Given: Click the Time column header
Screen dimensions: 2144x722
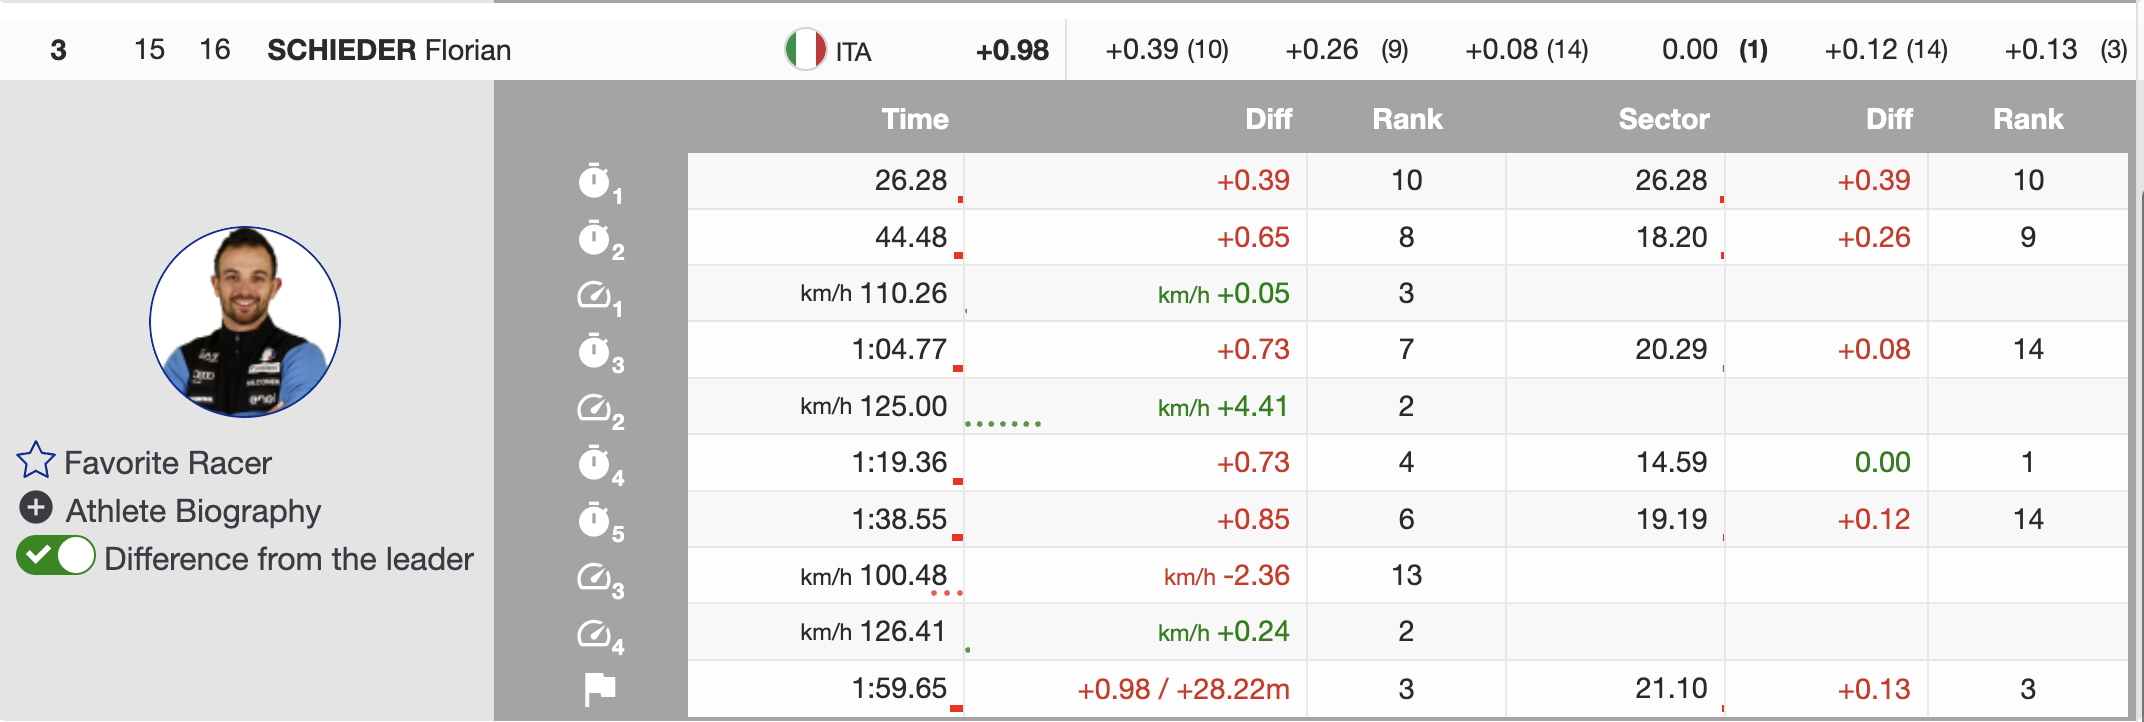Looking at the screenshot, I should point(914,119).
